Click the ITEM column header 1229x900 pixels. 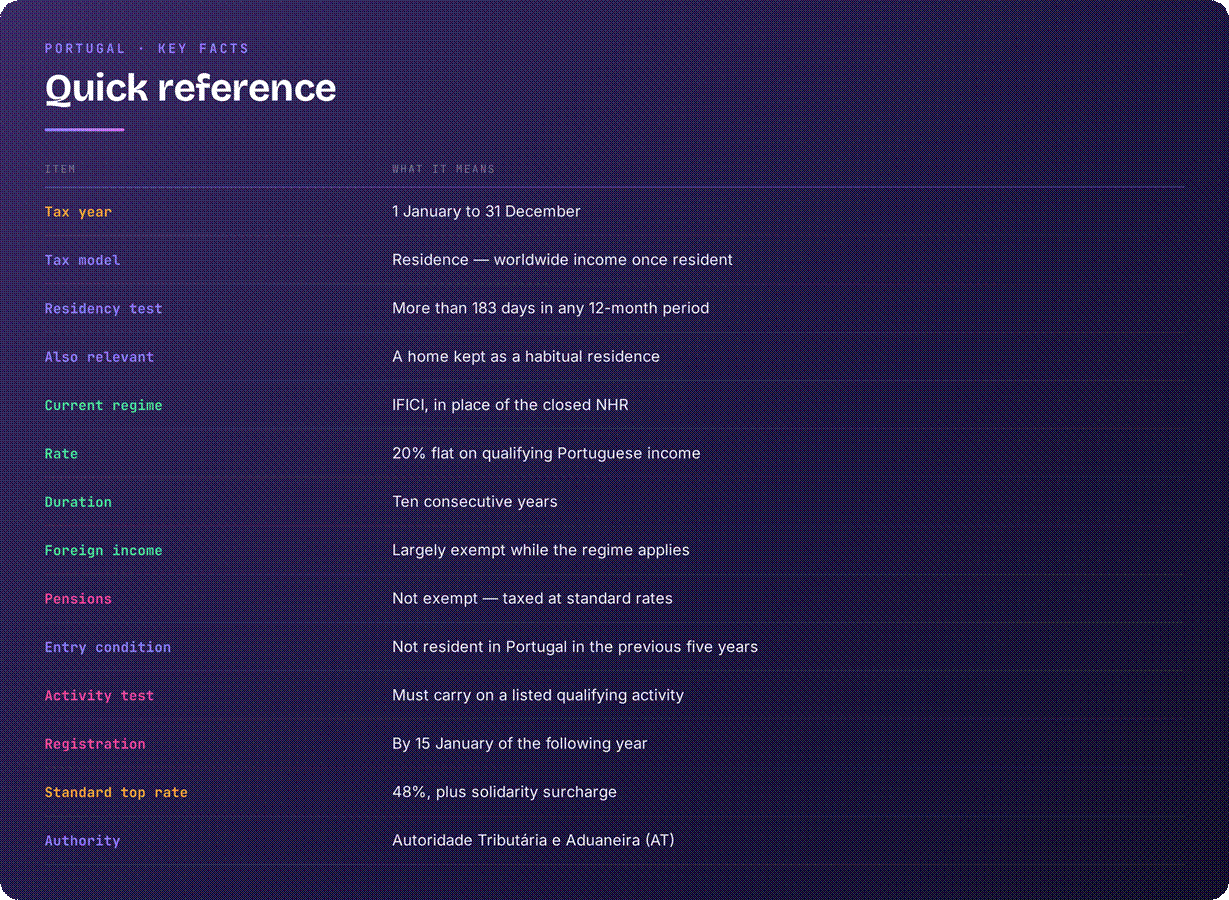click(60, 169)
